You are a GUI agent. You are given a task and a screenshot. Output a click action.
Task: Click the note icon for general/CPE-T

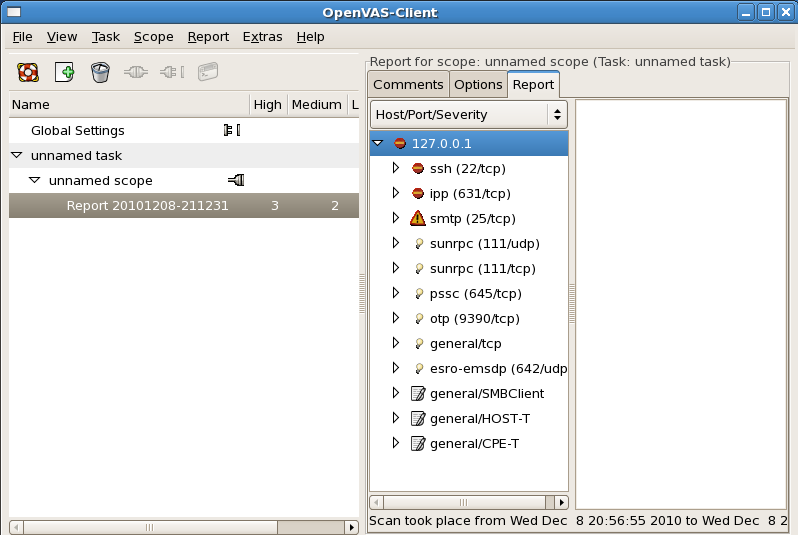418,443
